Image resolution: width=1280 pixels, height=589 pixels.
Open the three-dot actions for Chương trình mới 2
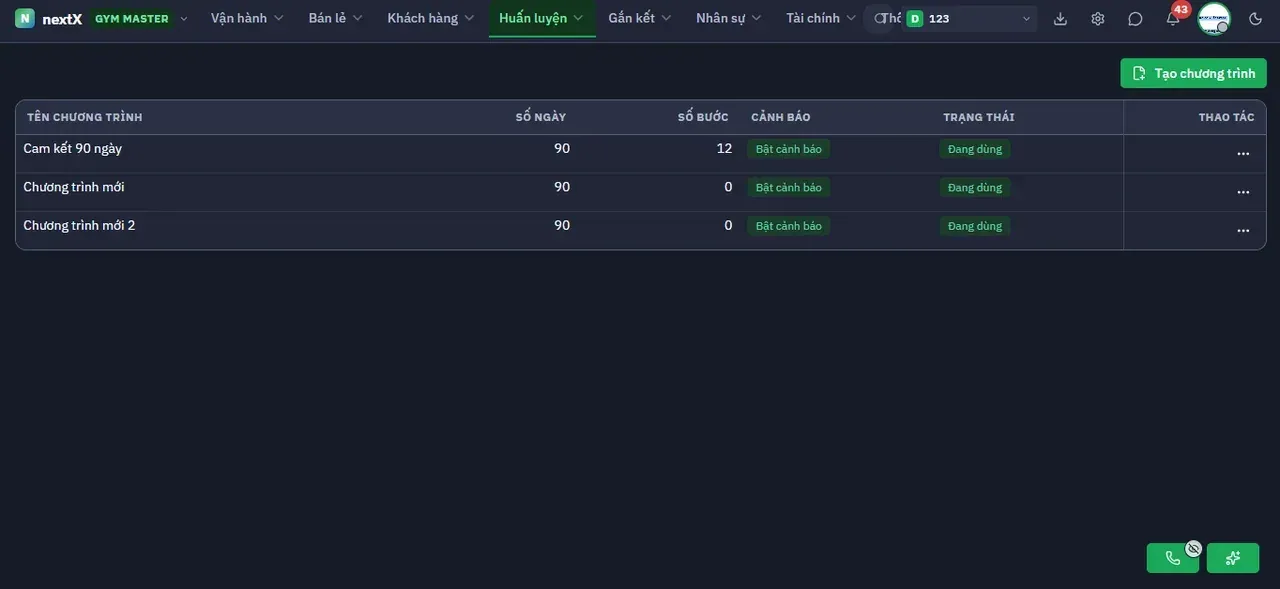coord(1243,231)
